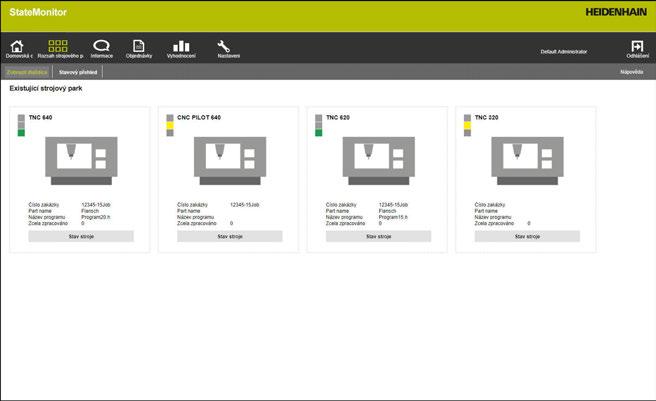
Task: Select the machine park grid icon
Action: 58,46
